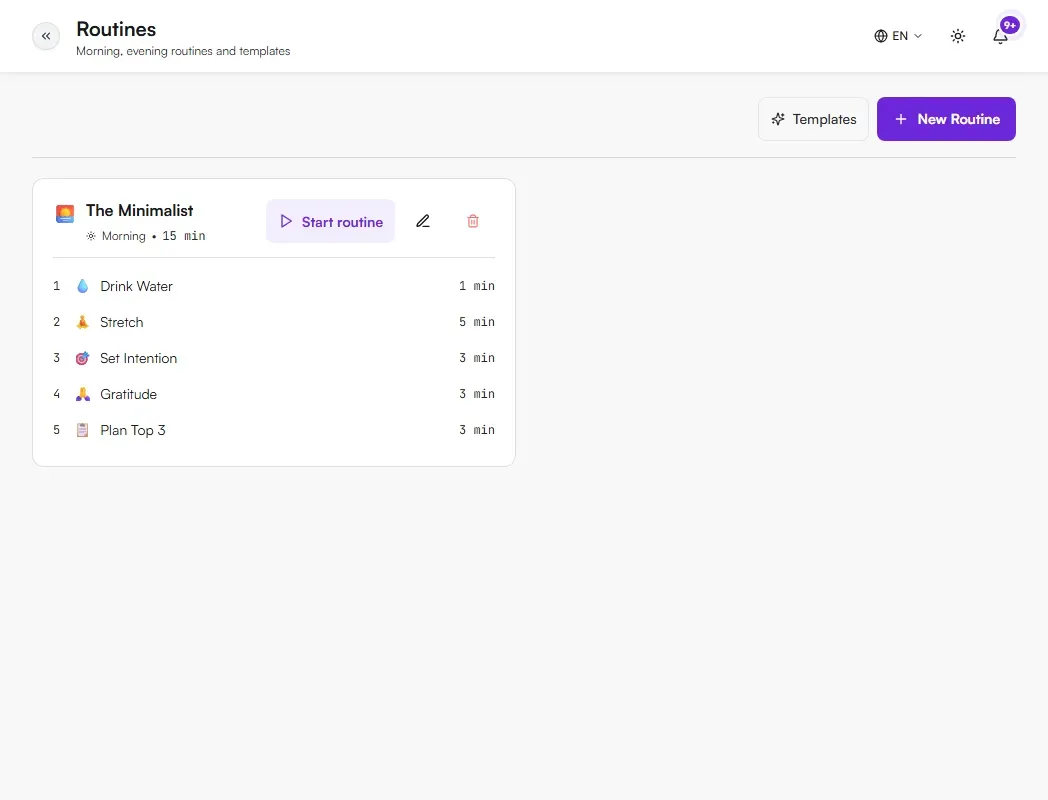Click the plus icon in New Routine button
Image resolution: width=1048 pixels, height=800 pixels.
(x=901, y=119)
